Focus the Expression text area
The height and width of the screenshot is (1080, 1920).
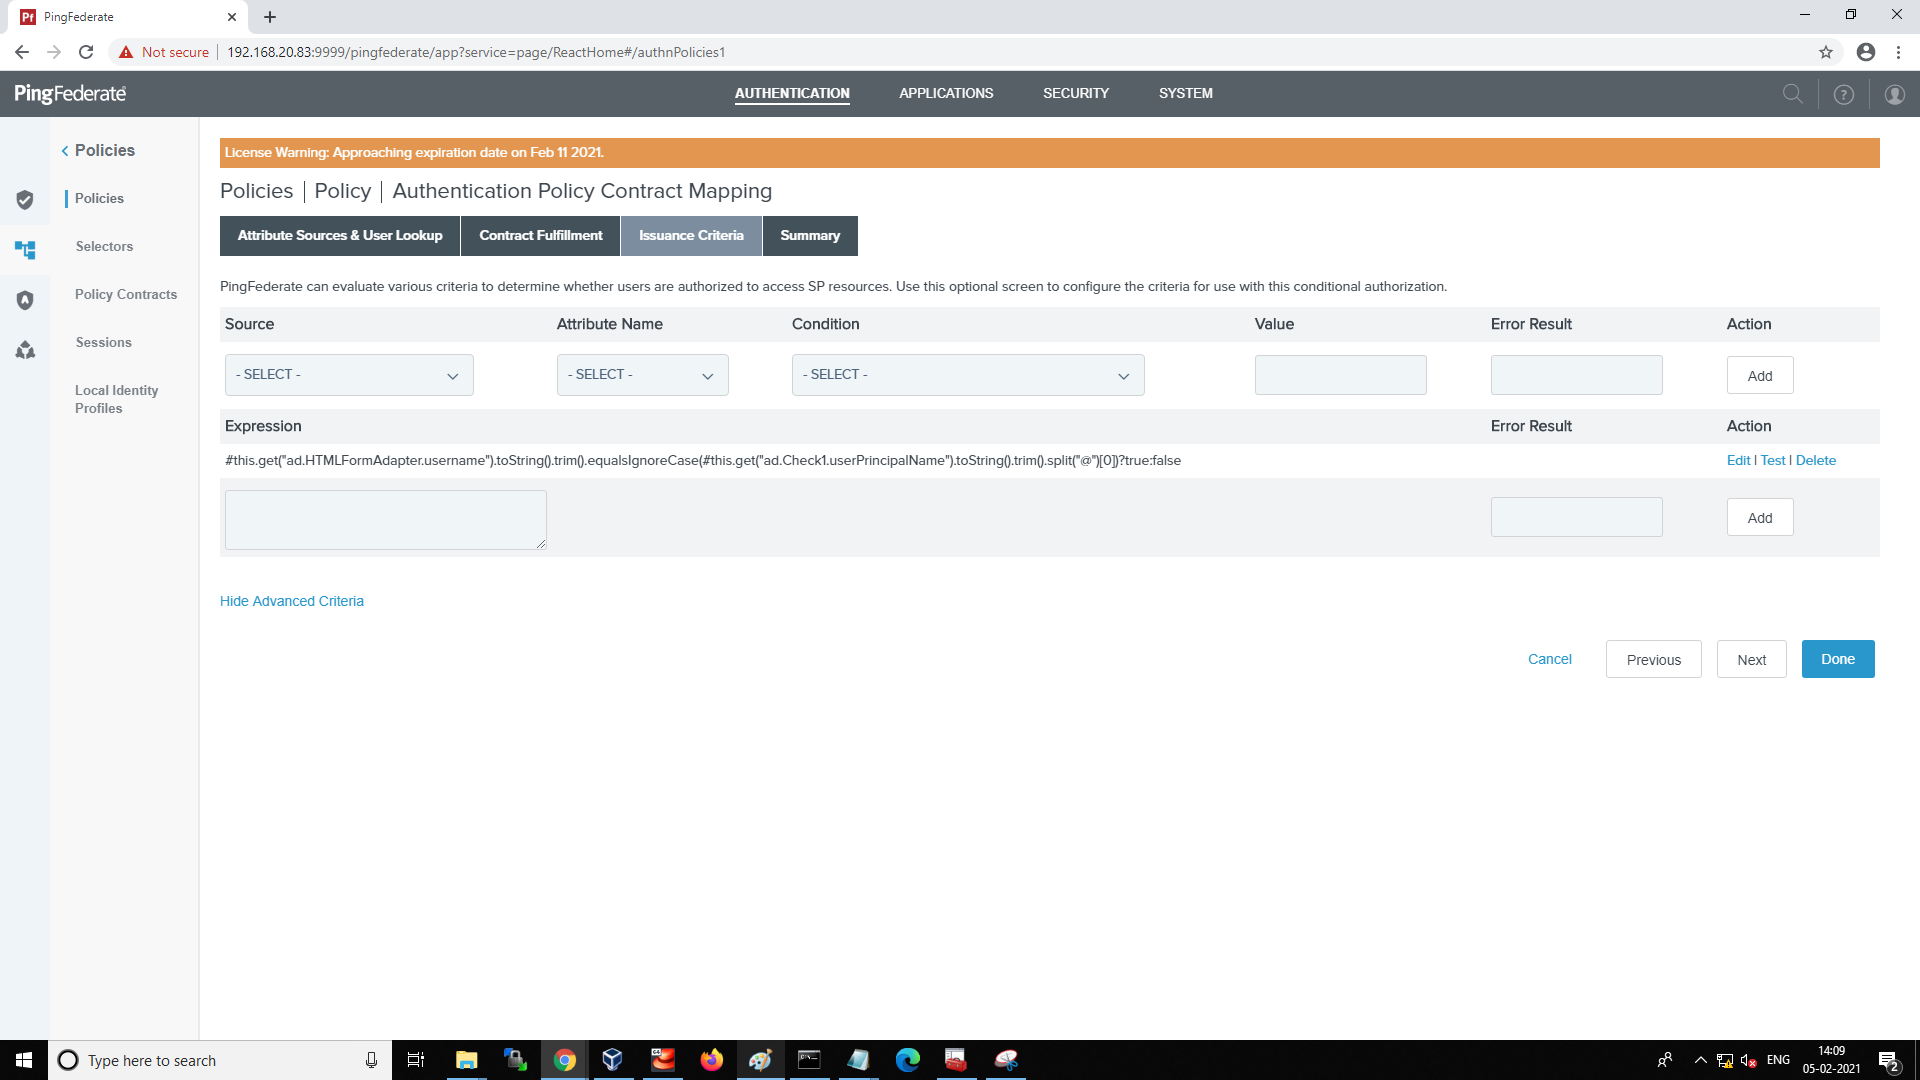point(386,520)
